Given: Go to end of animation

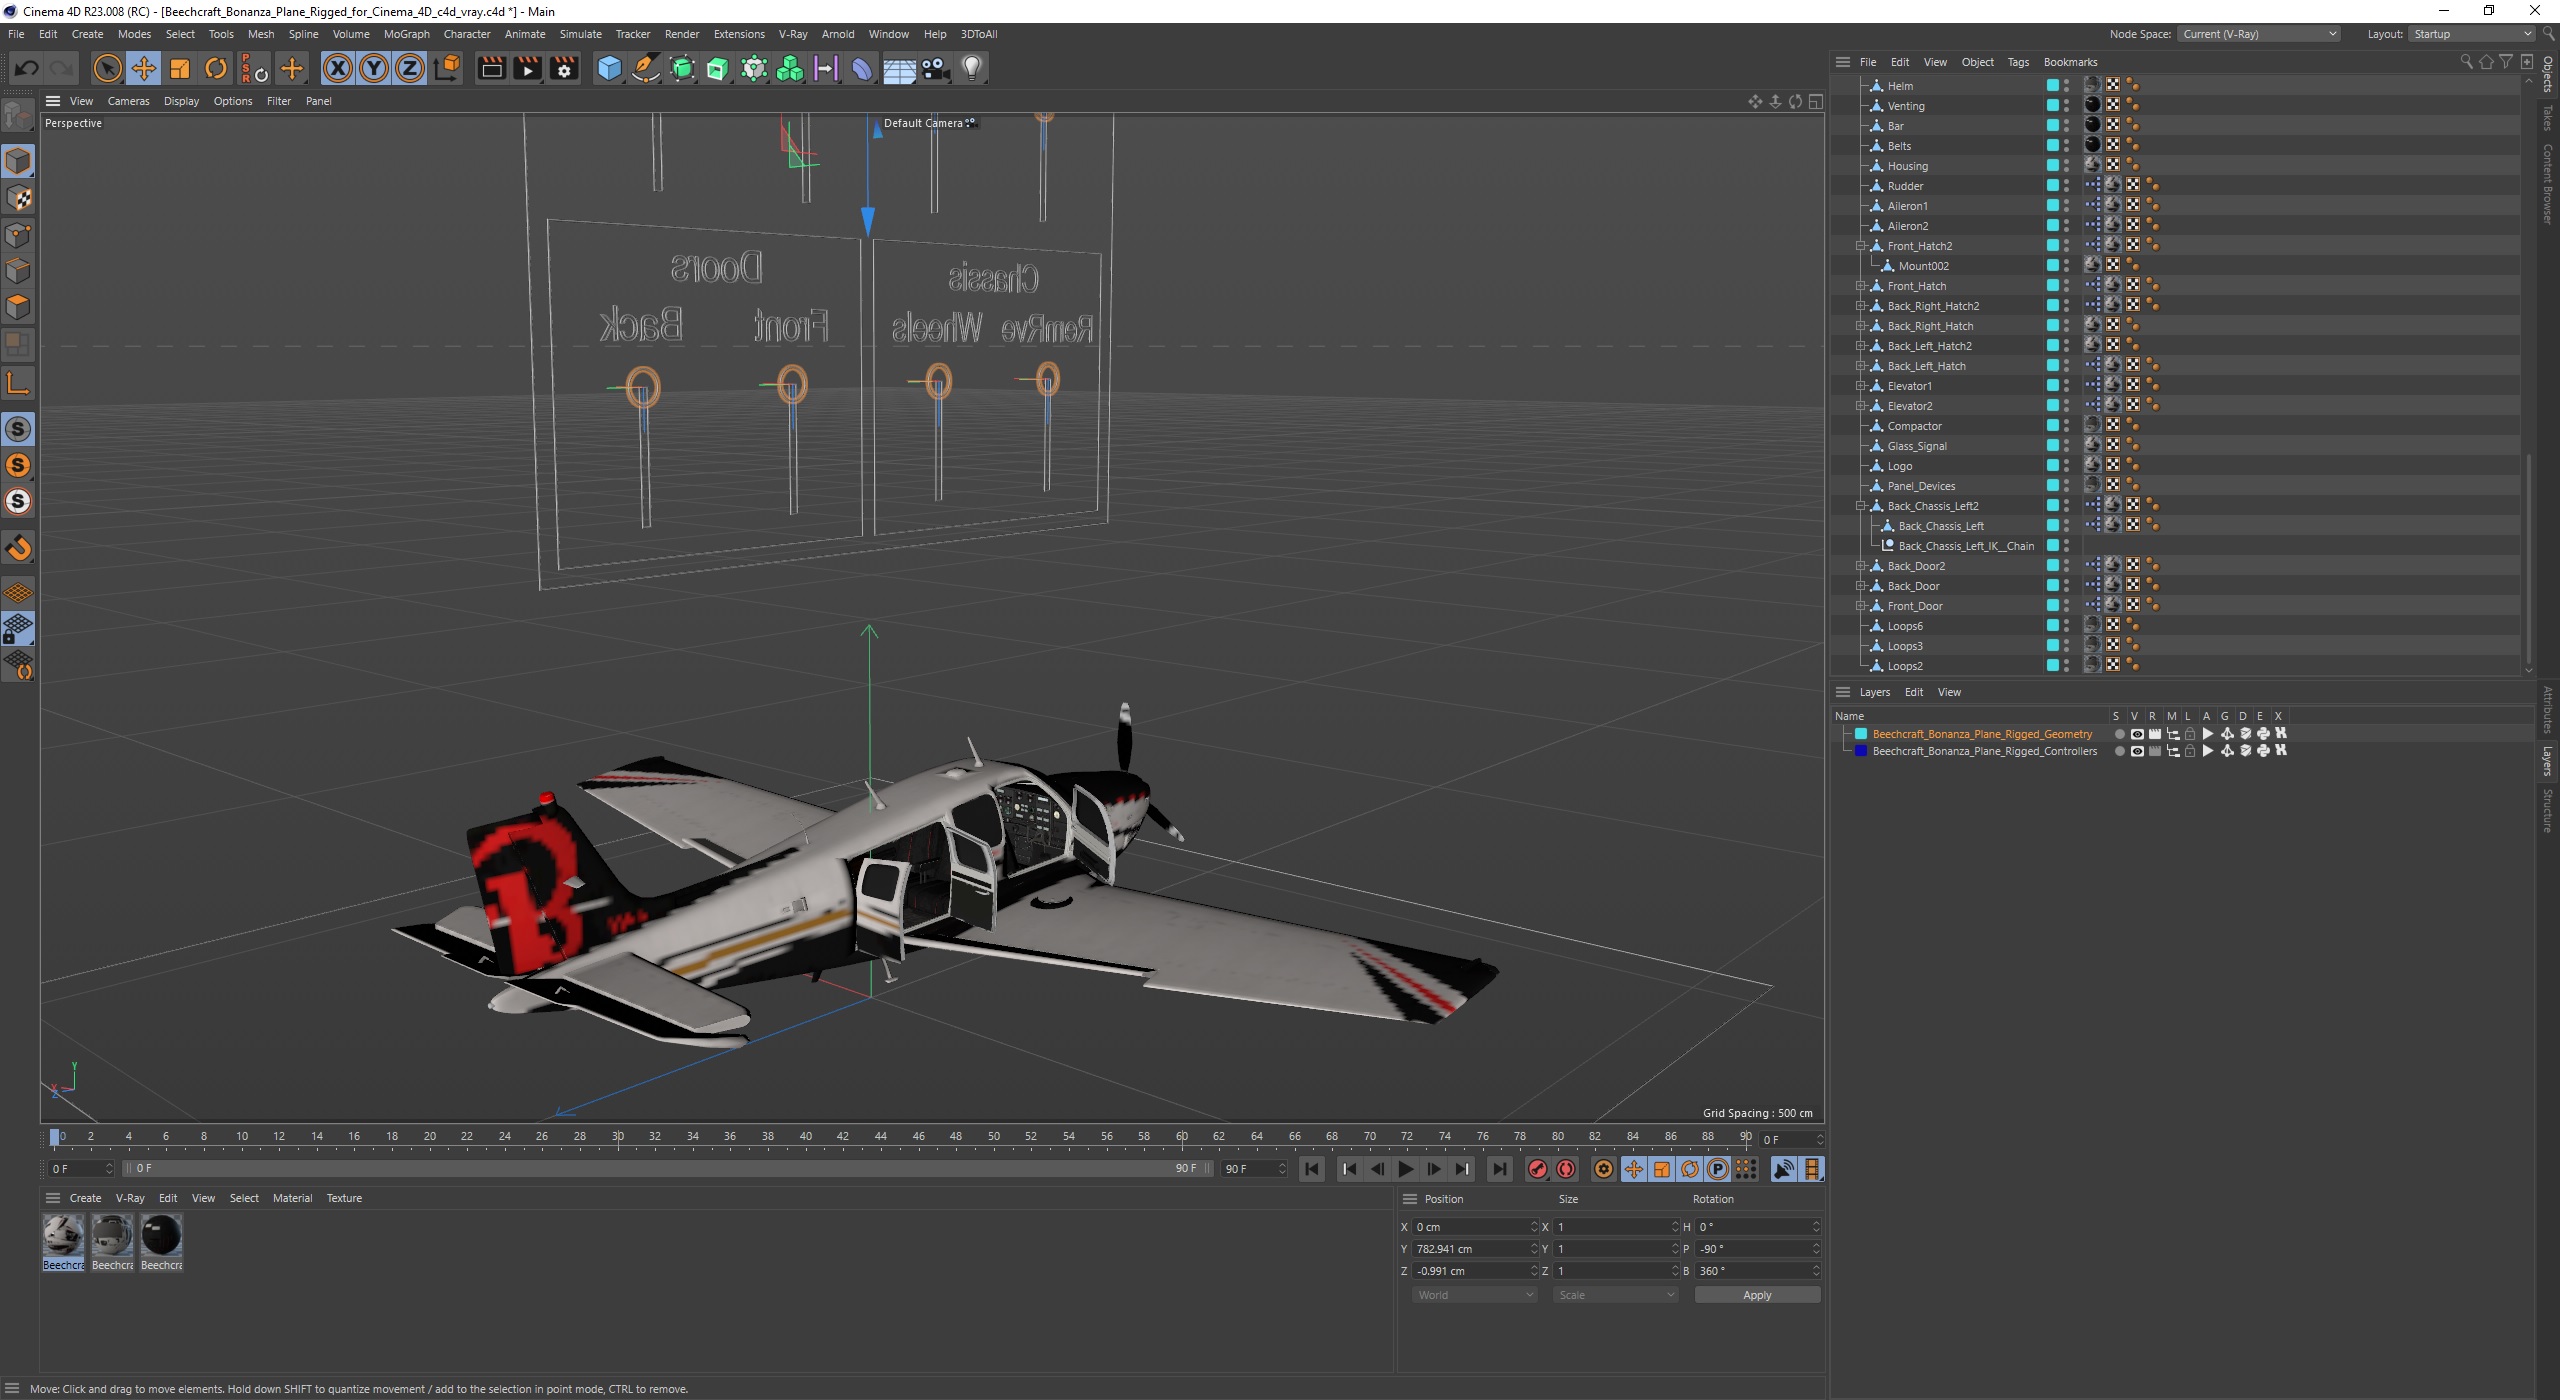Looking at the screenshot, I should (x=1499, y=1169).
